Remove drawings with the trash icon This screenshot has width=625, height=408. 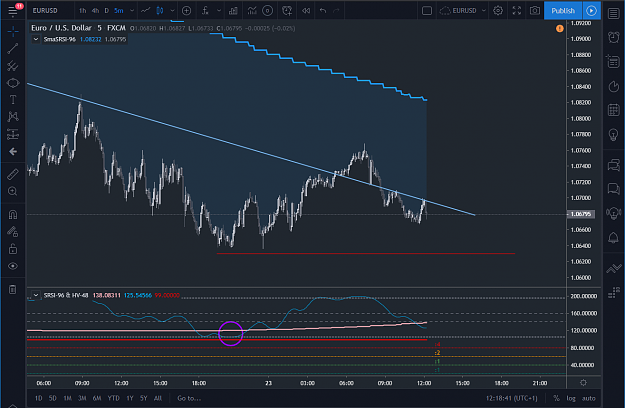[13, 289]
